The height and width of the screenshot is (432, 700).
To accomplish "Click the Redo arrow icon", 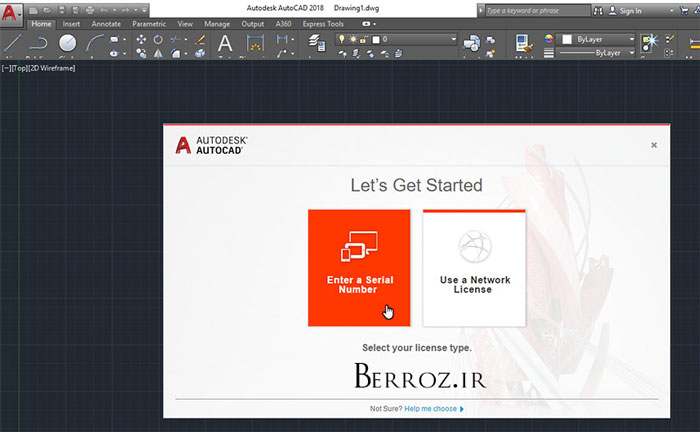I will (x=125, y=10).
